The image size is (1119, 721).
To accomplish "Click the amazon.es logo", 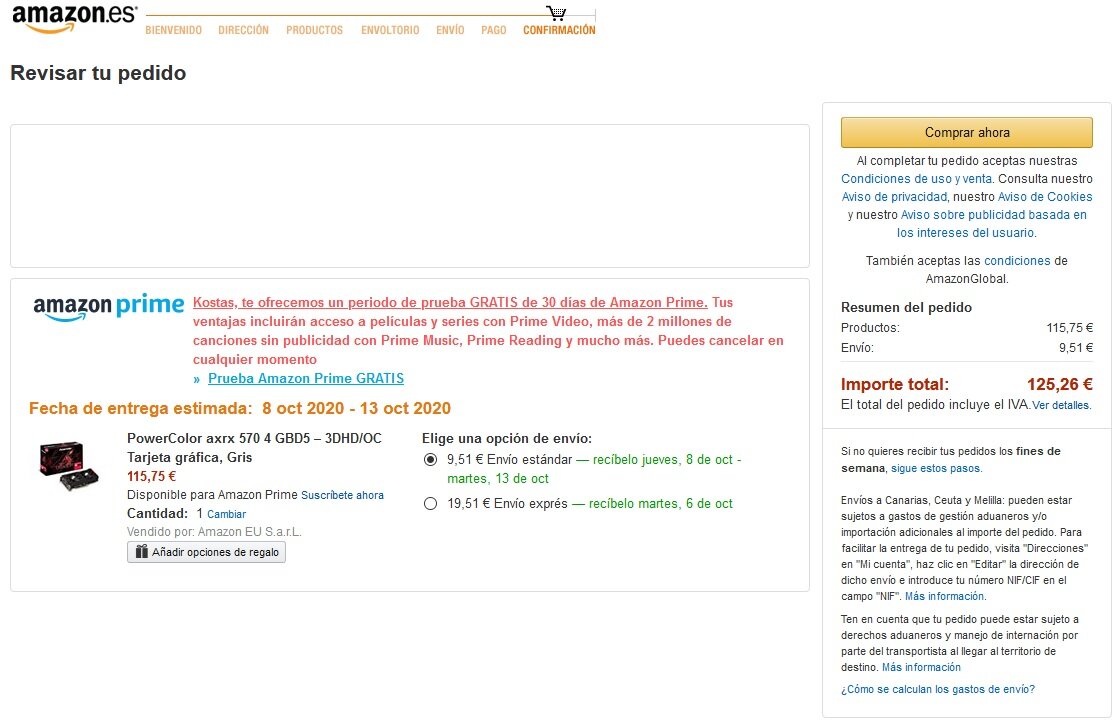I will (x=74, y=19).
